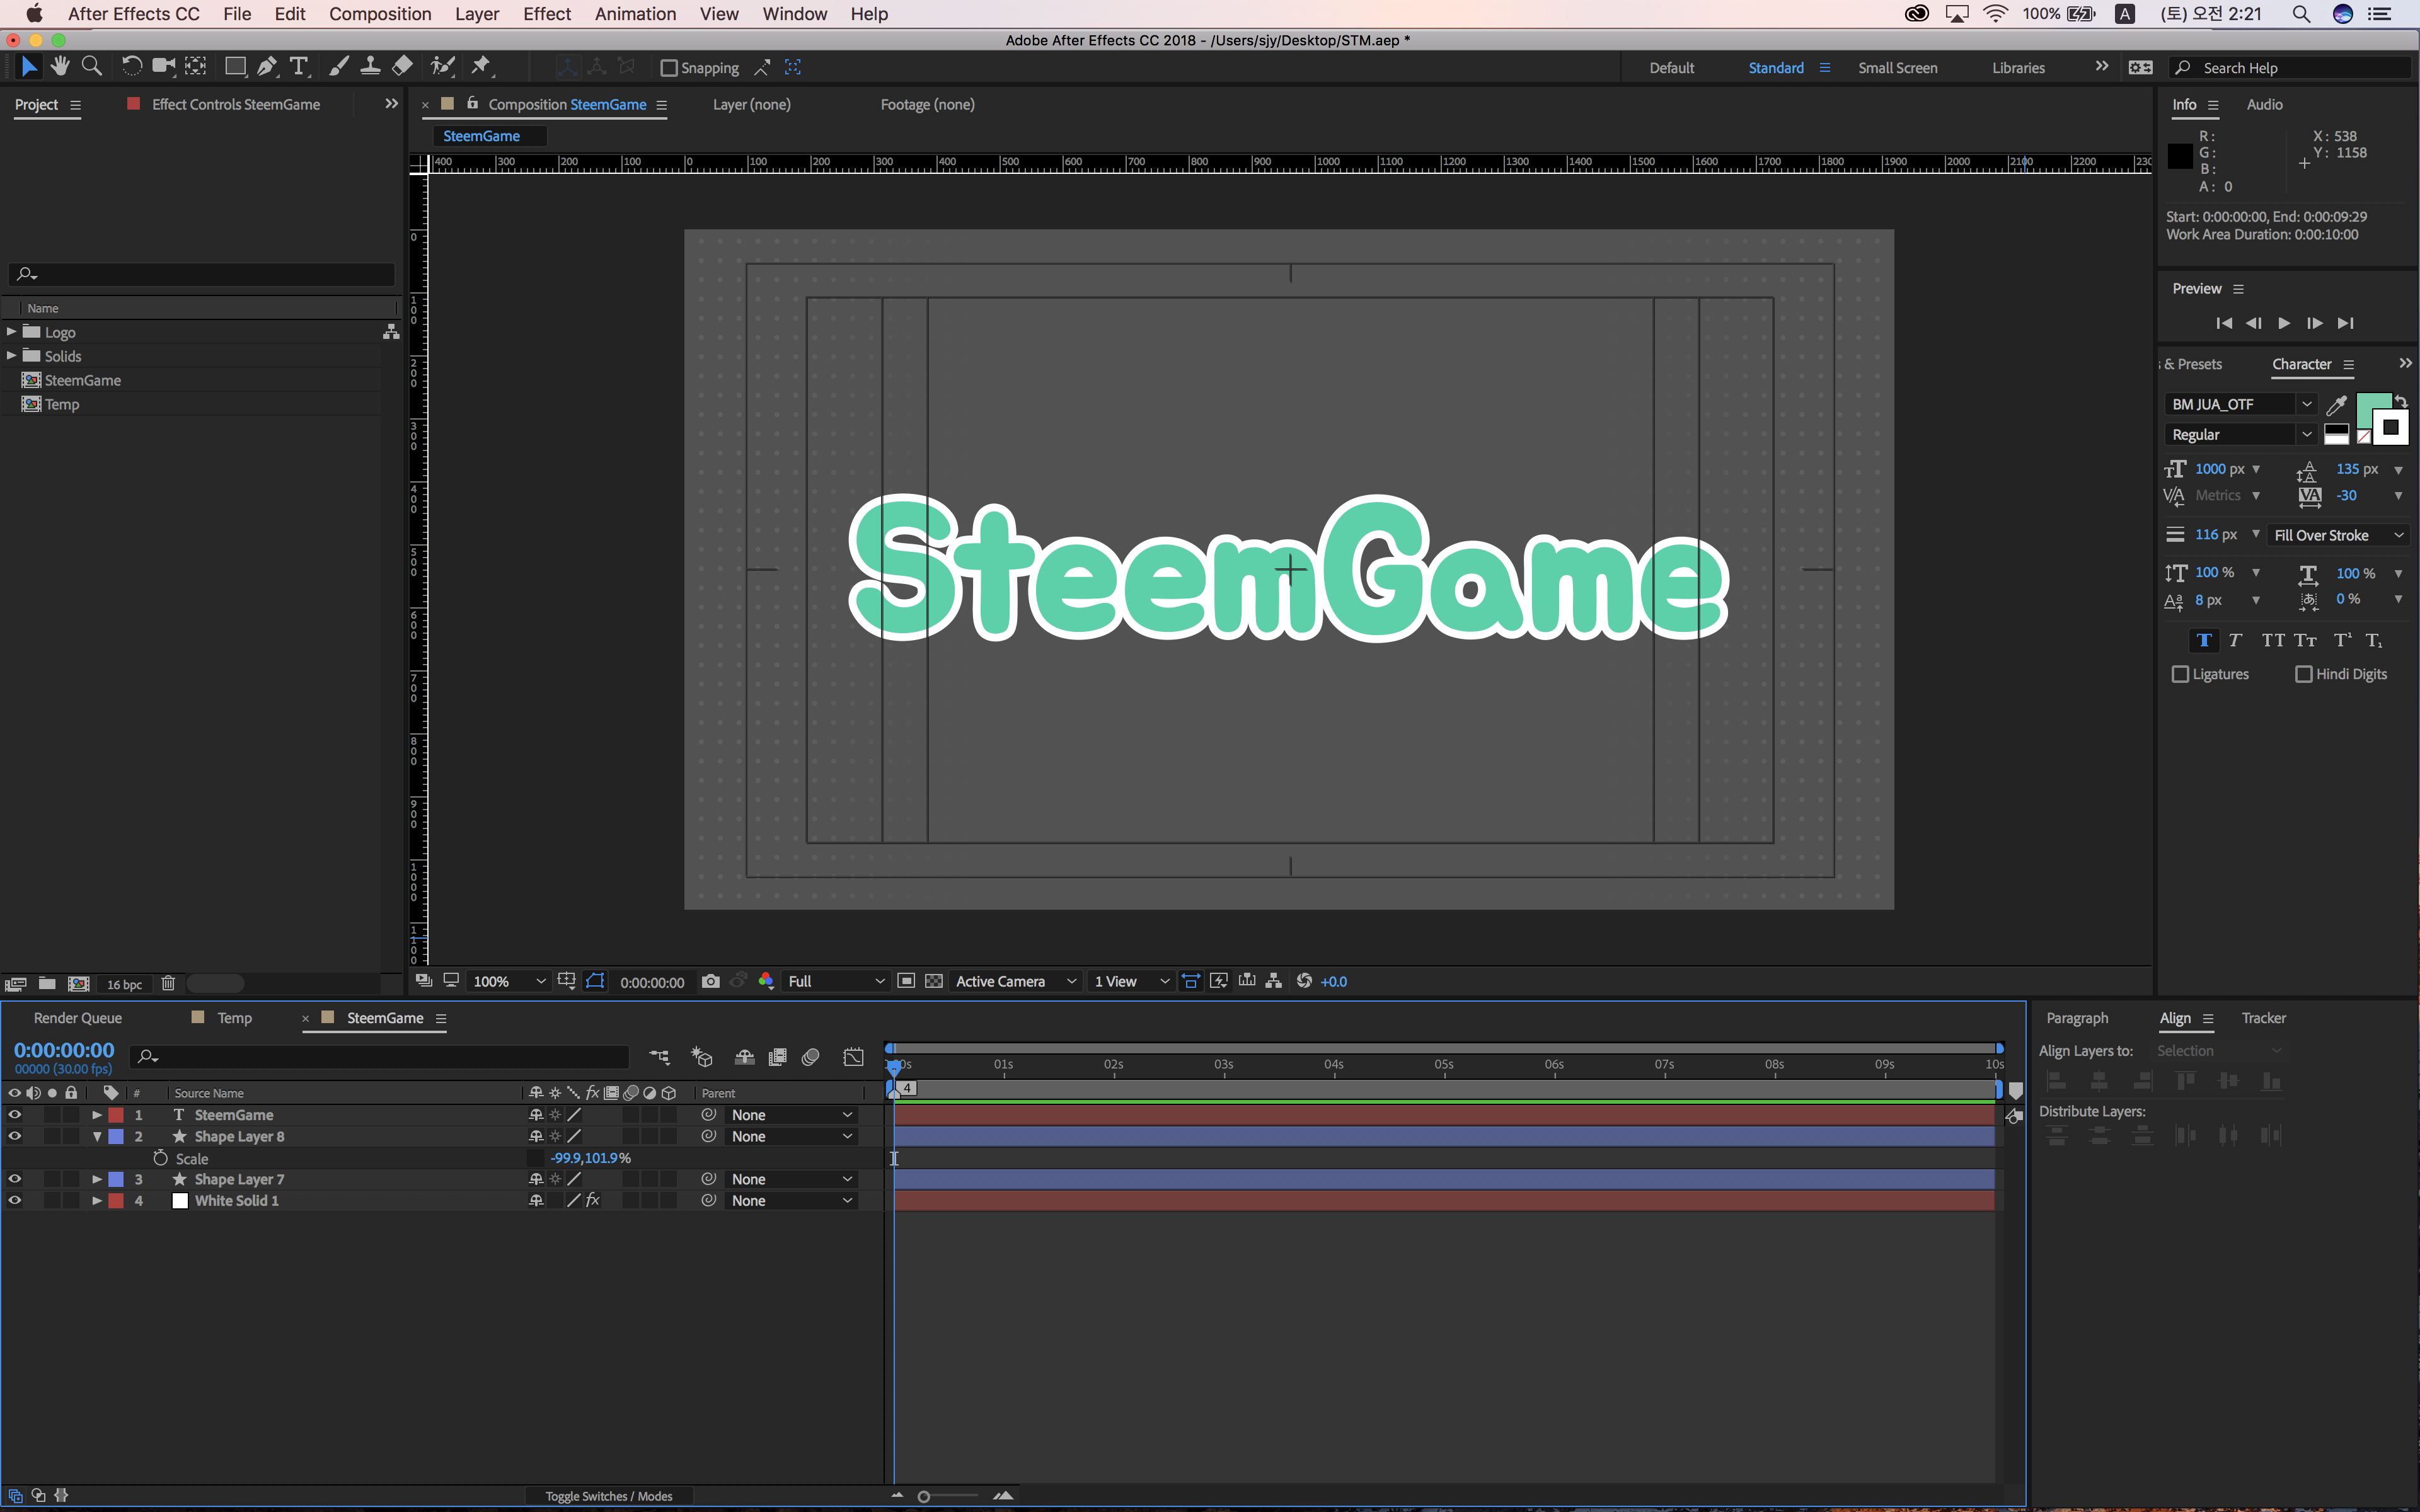This screenshot has width=2420, height=1512.
Task: Click the eyedropper in Character panel
Action: pyautogui.click(x=2336, y=405)
